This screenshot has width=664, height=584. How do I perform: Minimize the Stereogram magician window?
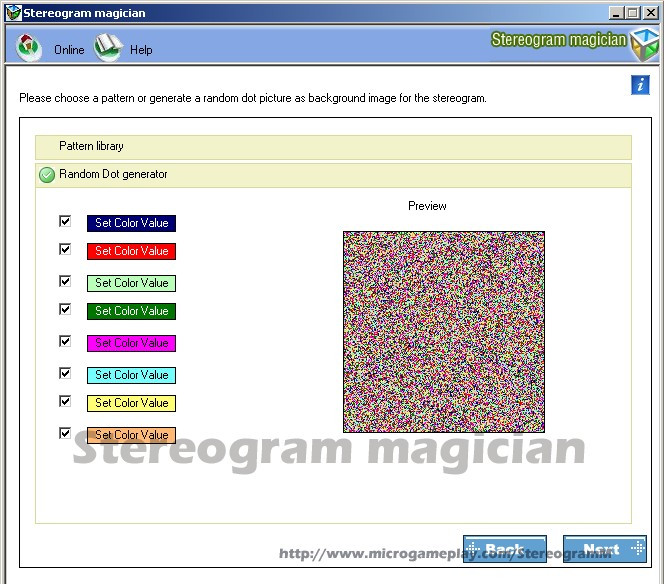click(616, 13)
